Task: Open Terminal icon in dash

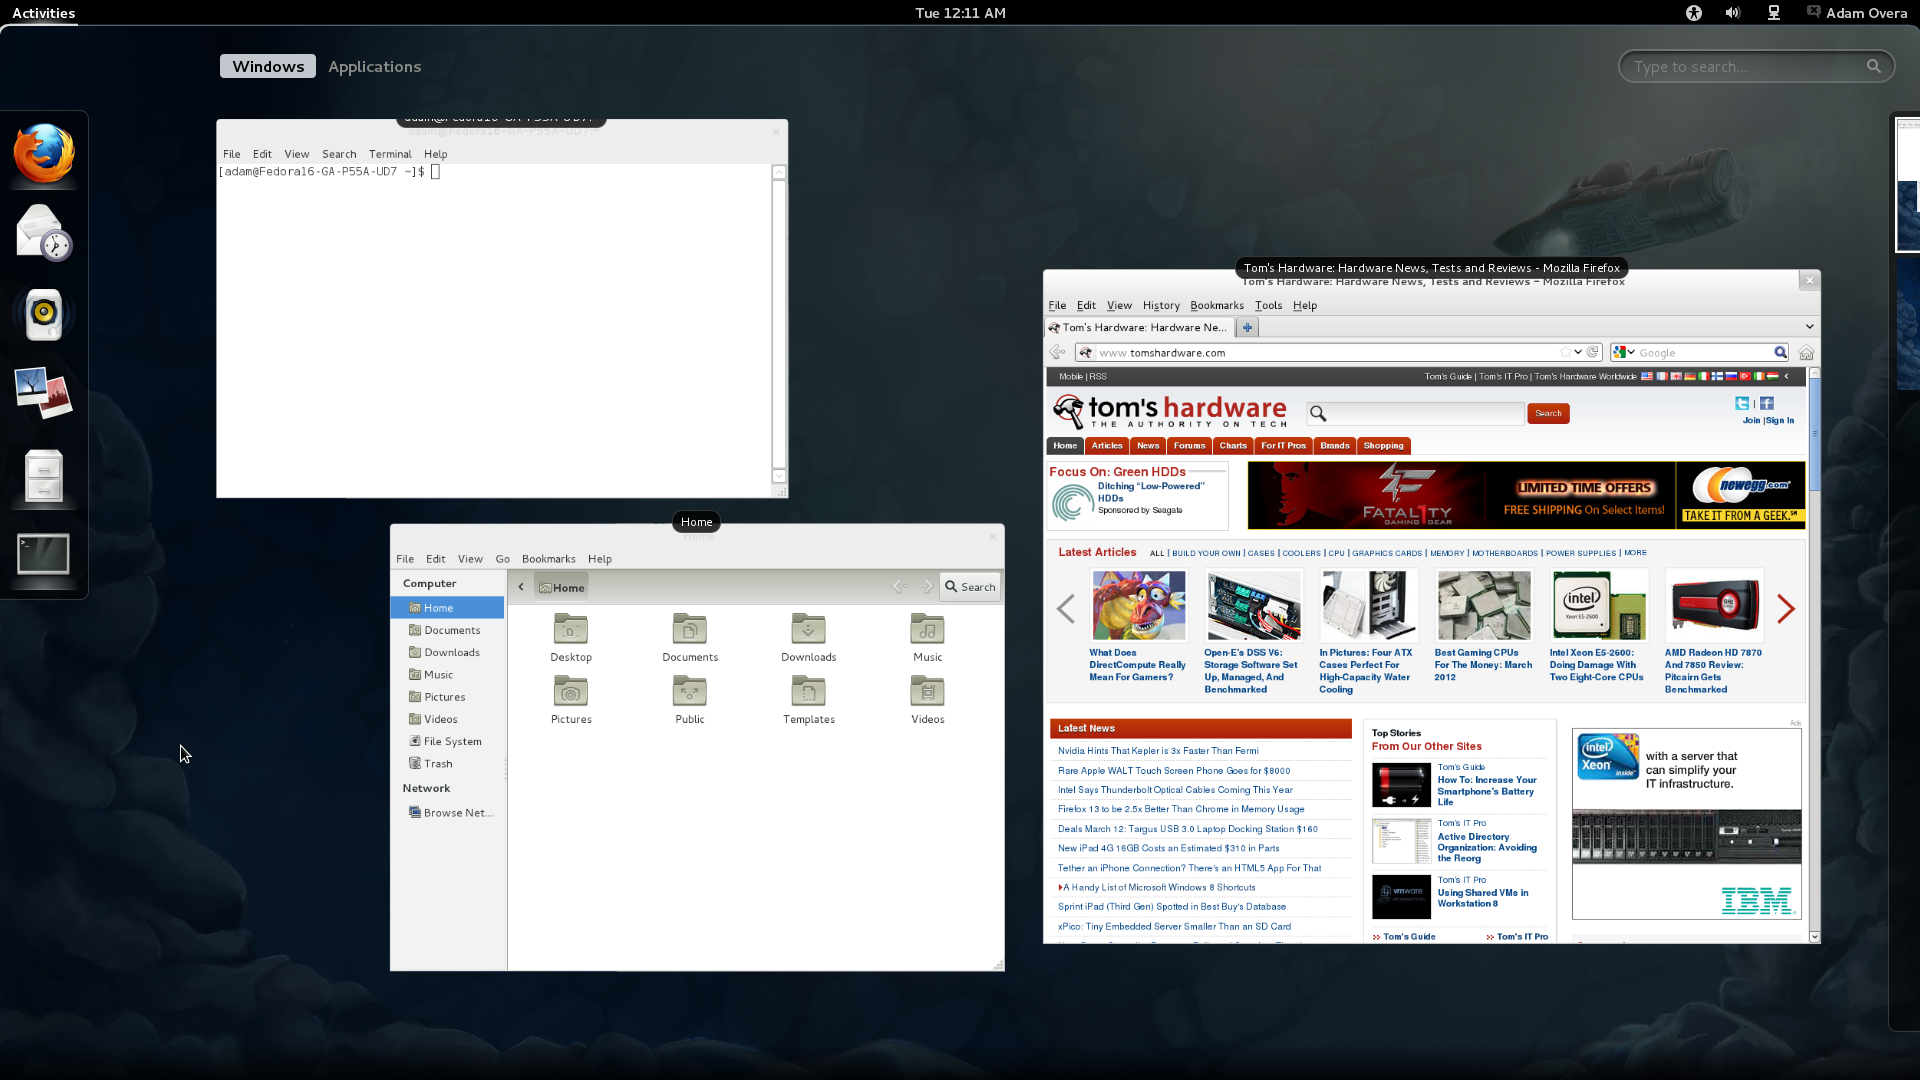Action: pos(44,554)
